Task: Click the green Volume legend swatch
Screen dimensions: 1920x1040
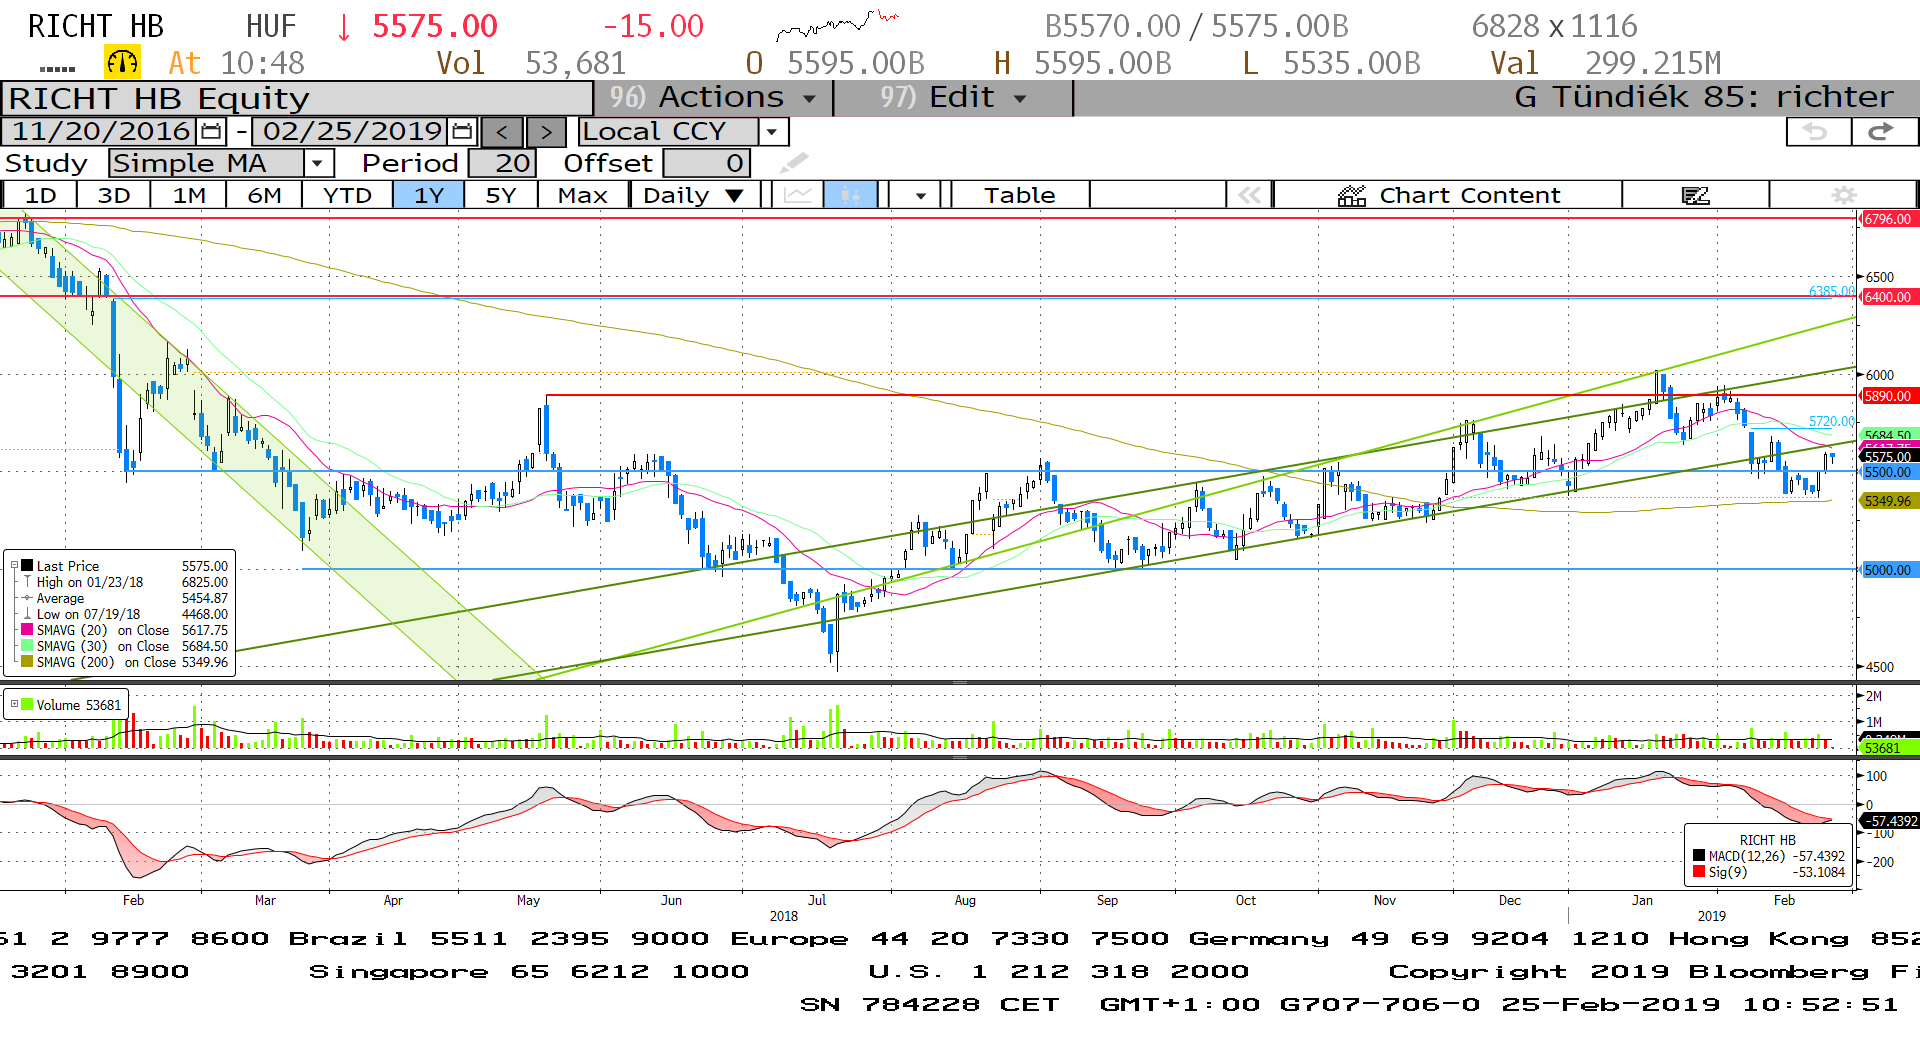Action: coord(27,704)
